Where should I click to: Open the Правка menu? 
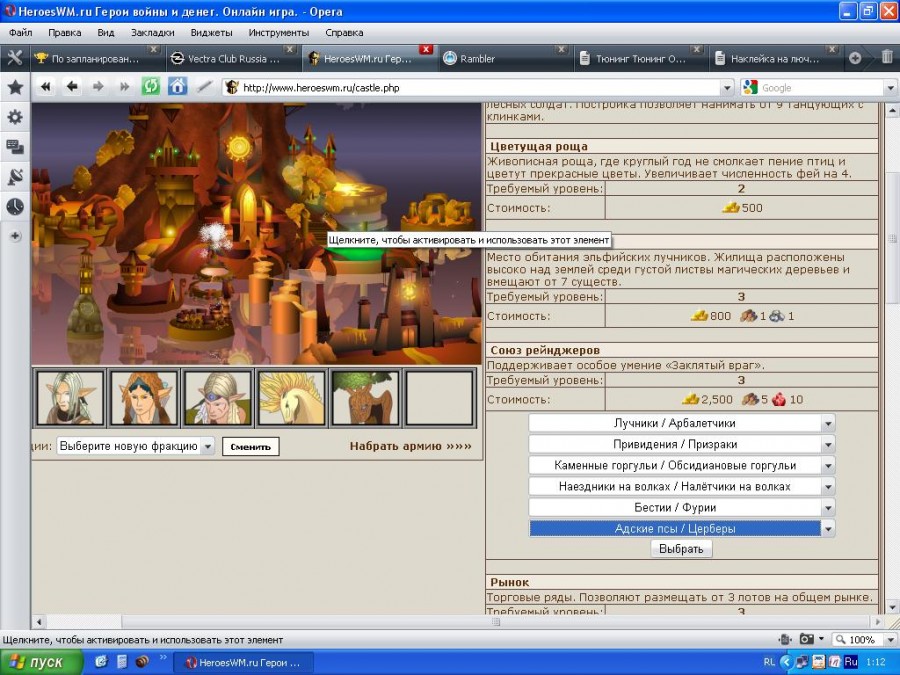pos(64,33)
